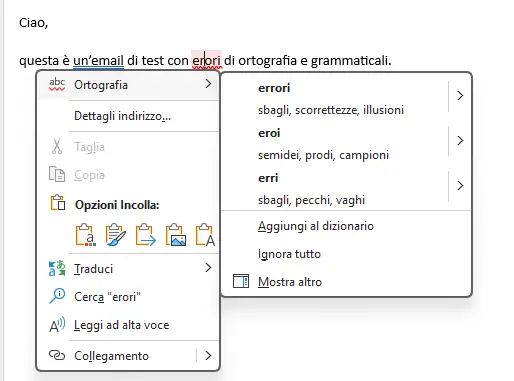This screenshot has height=381, width=514.
Task: Paste as picture icon
Action: point(176,235)
